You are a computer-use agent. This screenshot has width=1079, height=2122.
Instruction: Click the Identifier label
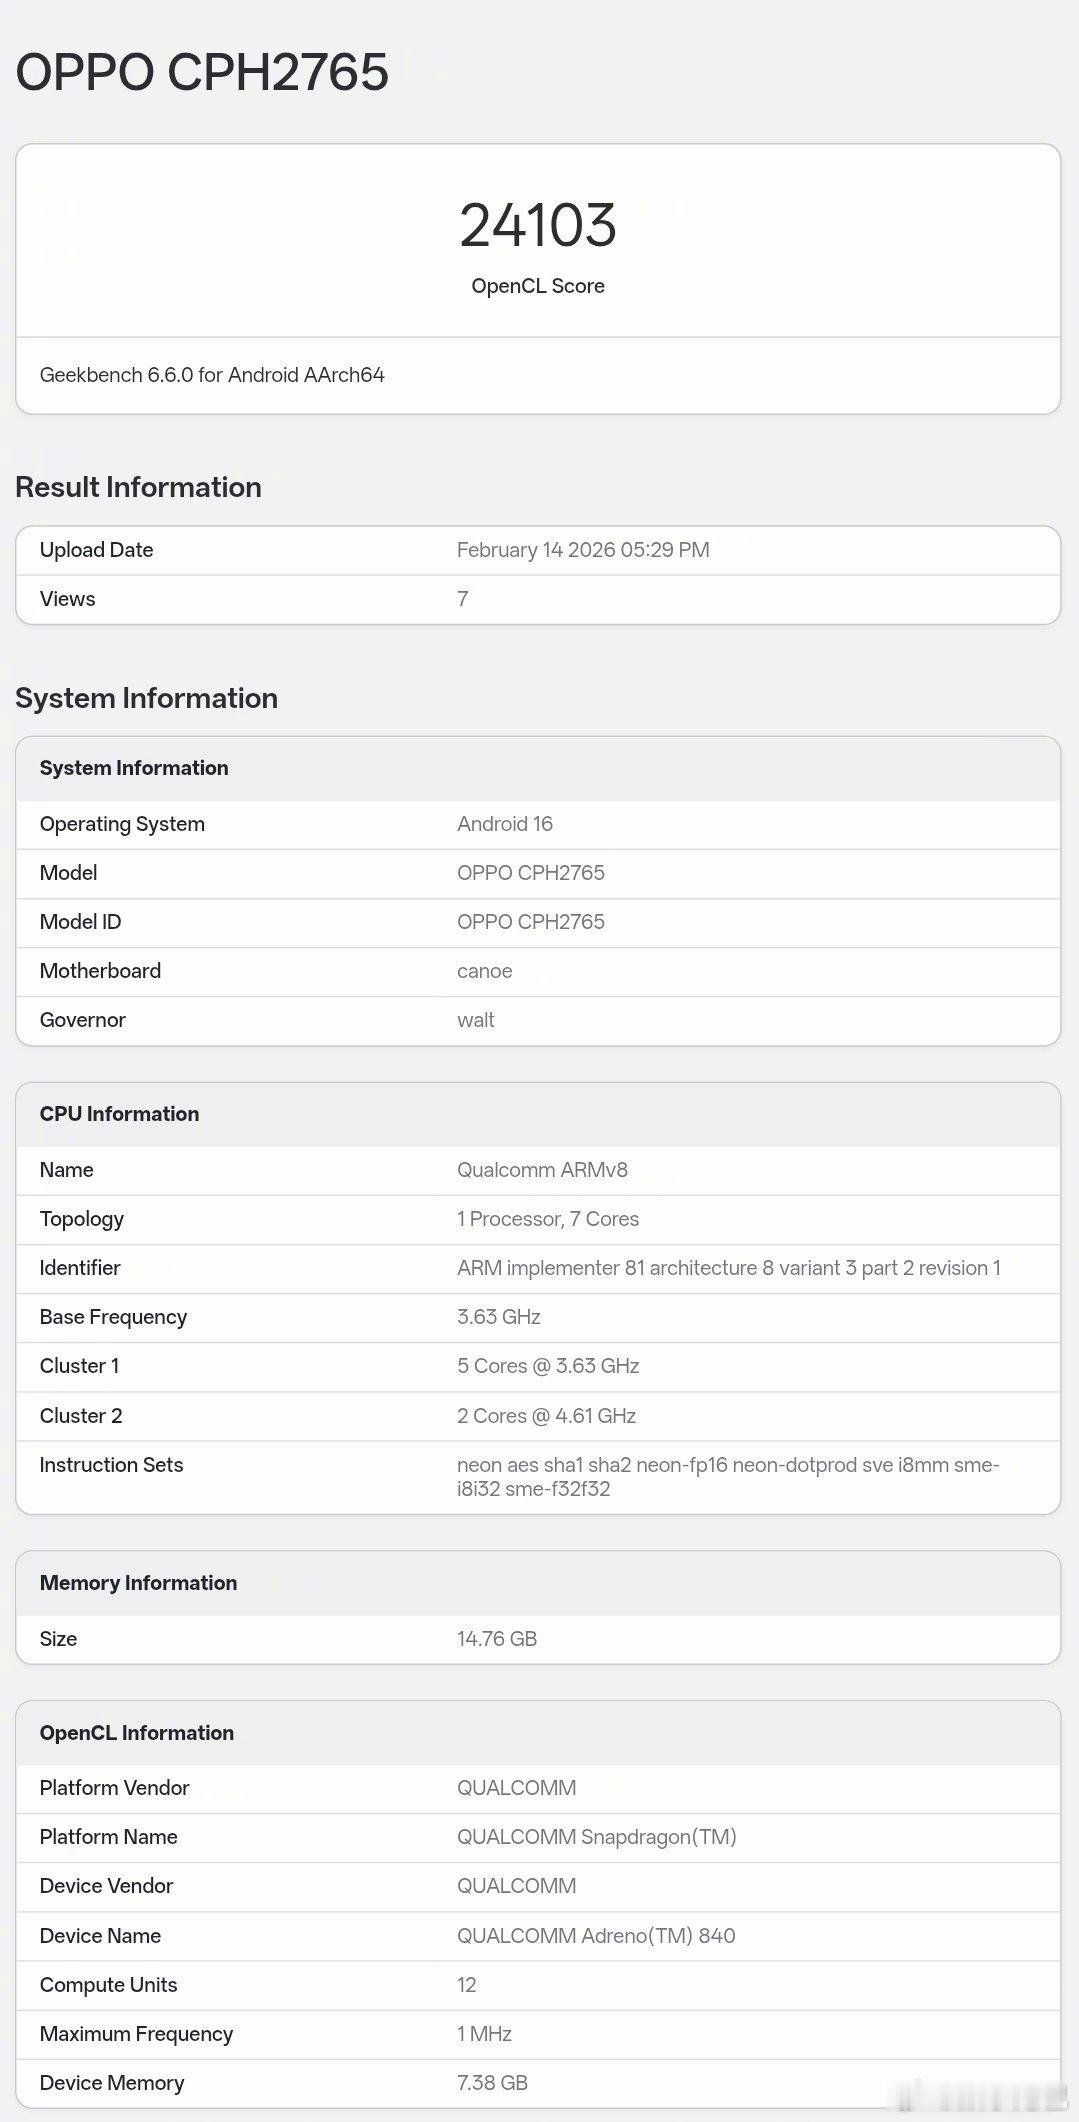80,1268
